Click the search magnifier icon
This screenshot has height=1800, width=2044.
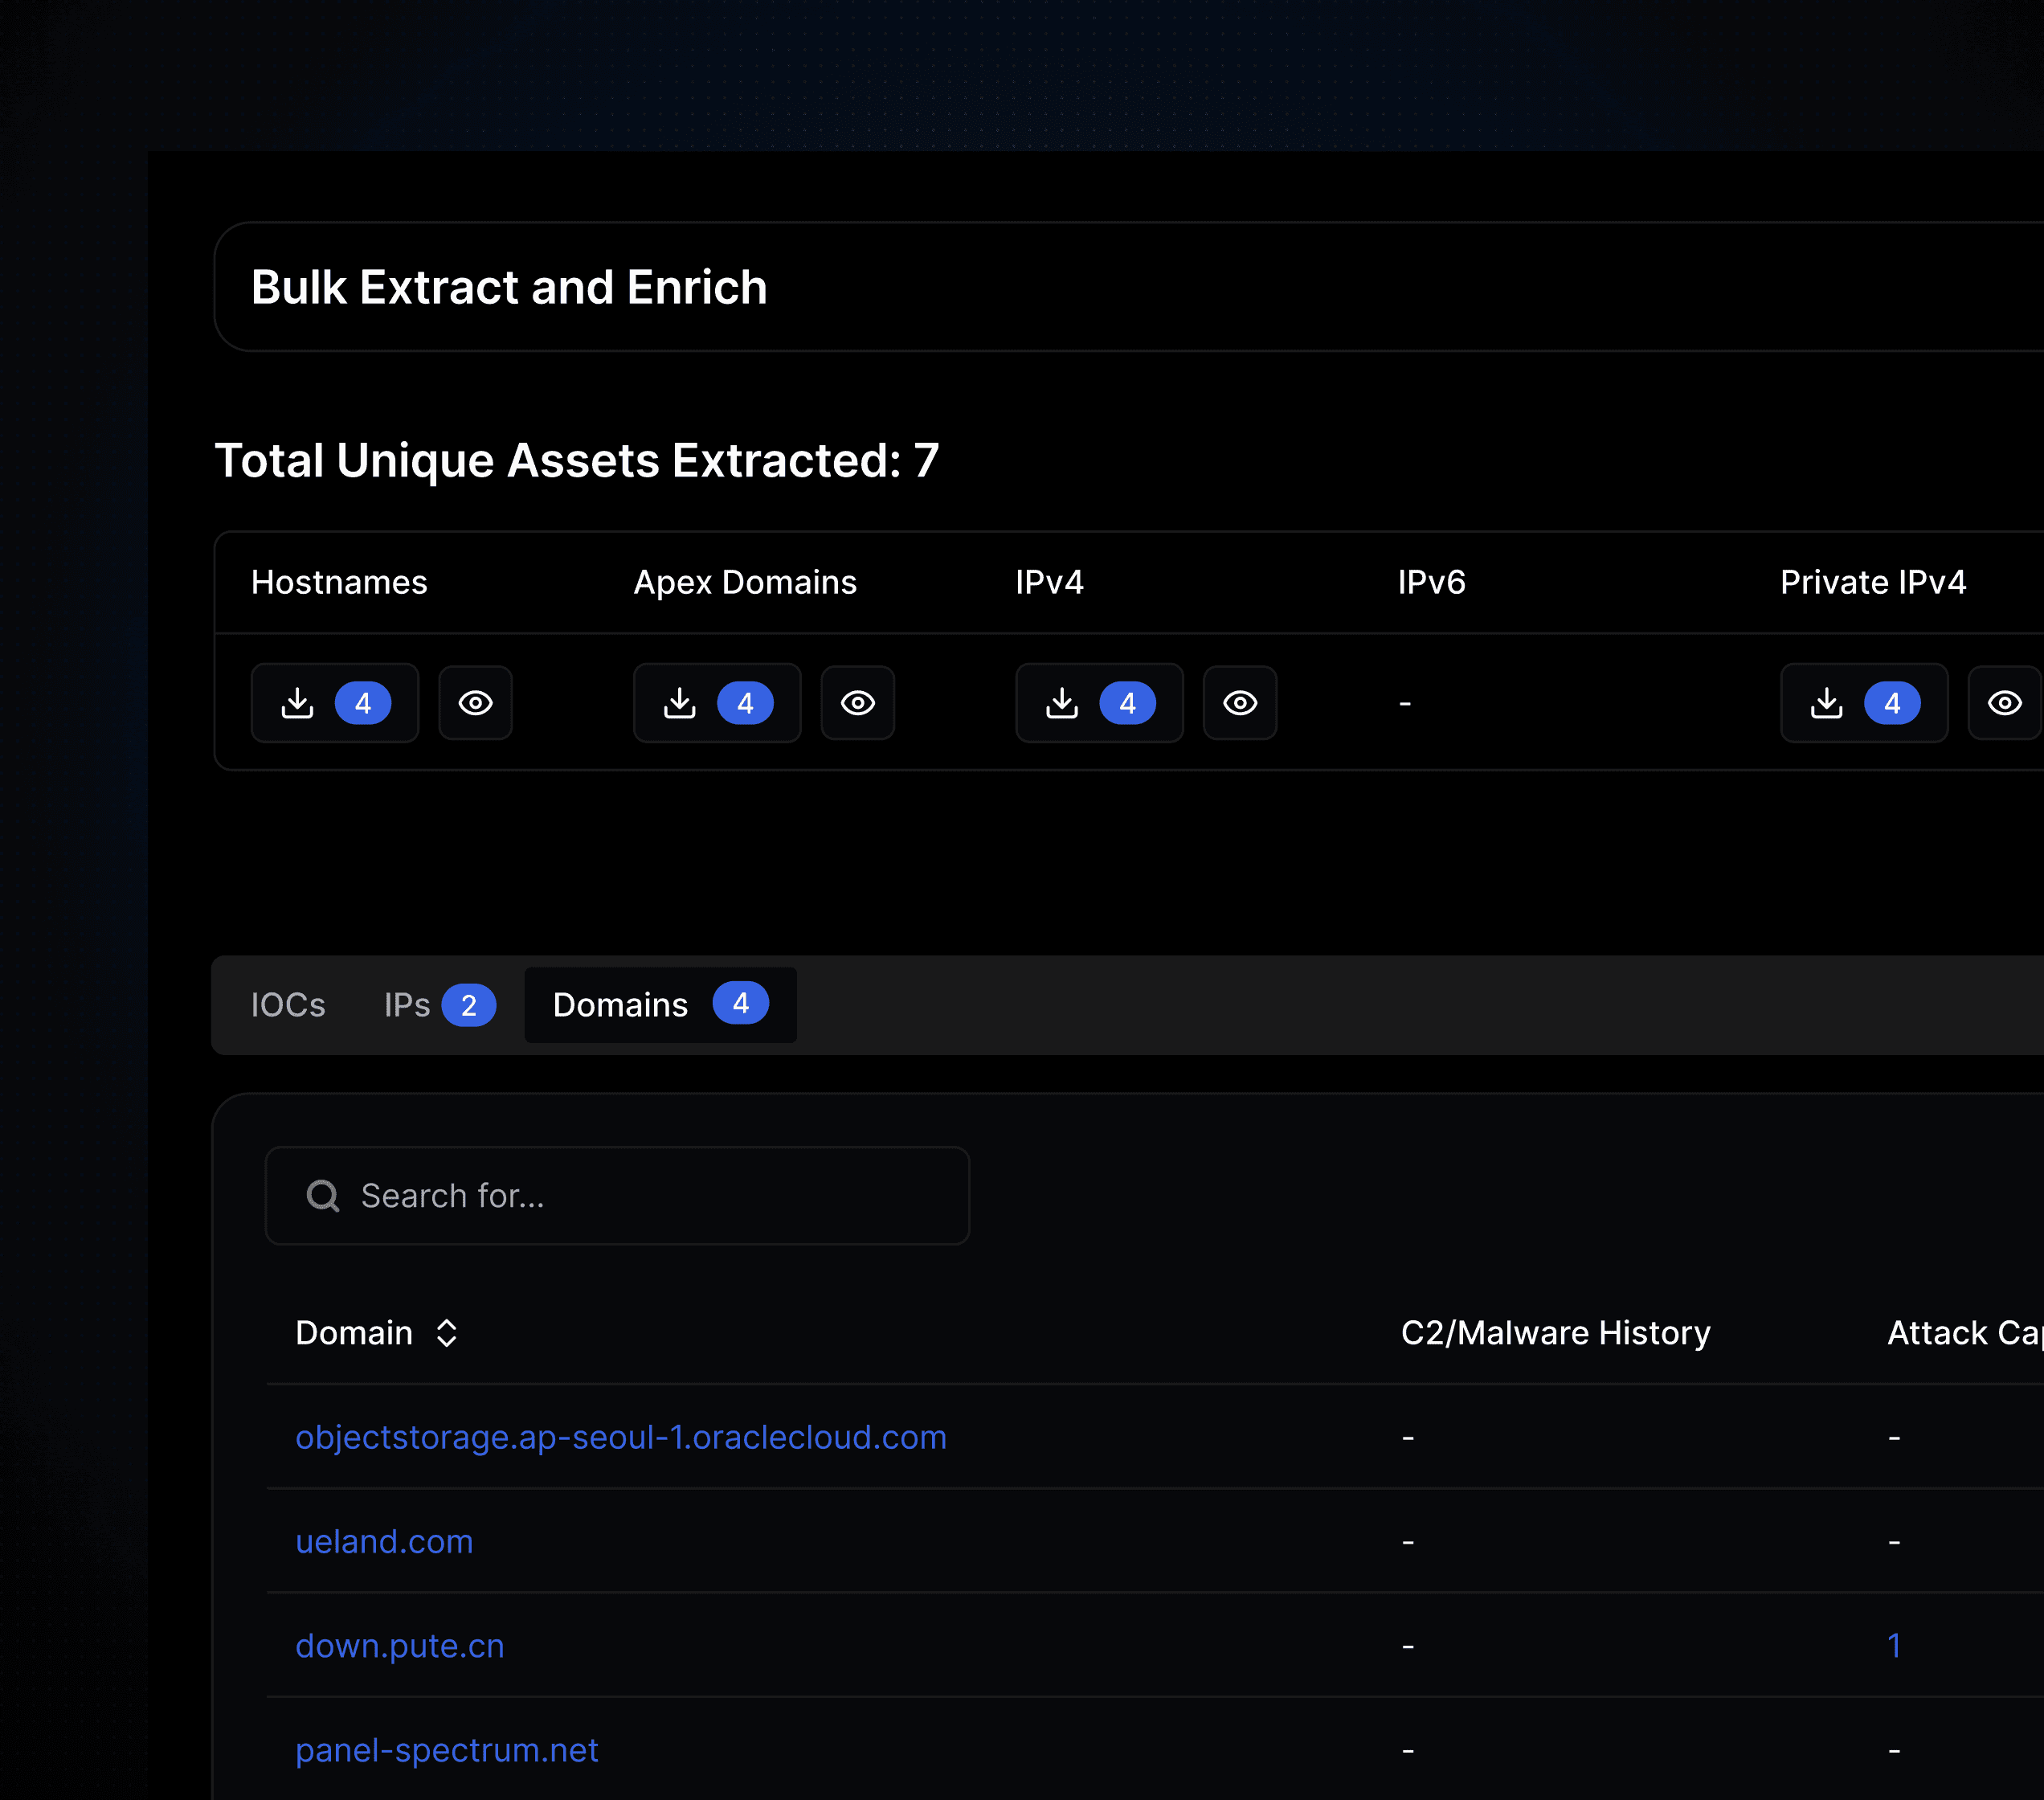323,1196
